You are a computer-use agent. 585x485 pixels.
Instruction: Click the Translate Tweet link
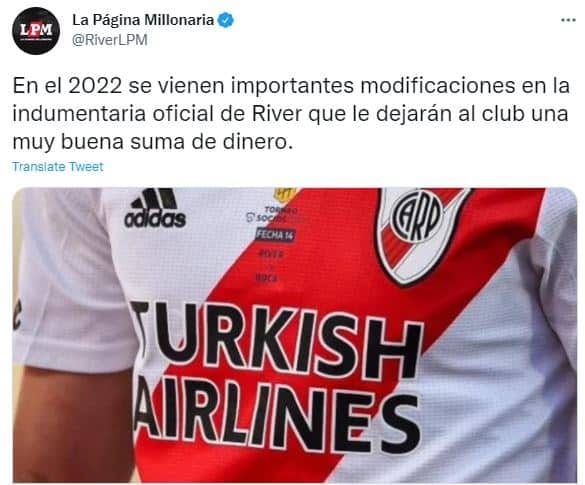[x=58, y=166]
